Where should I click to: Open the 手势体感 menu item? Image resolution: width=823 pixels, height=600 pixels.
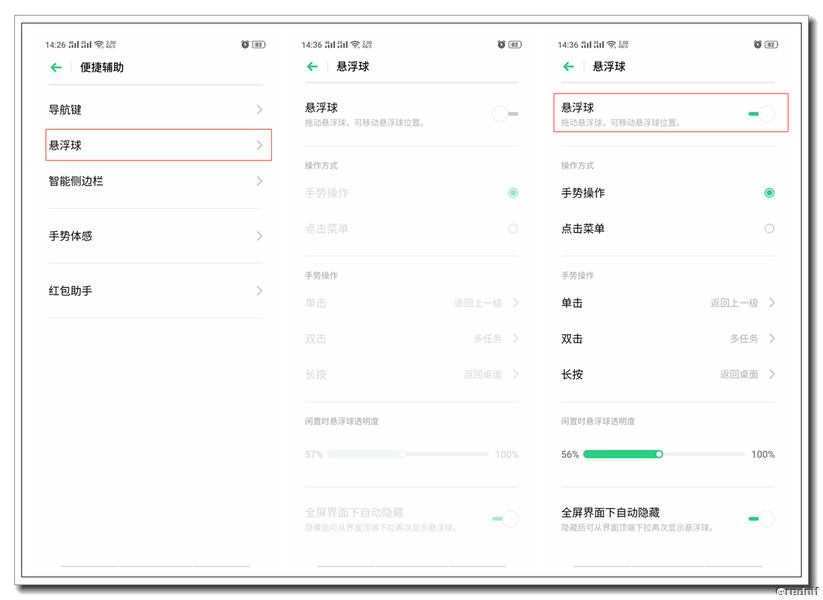pos(155,236)
